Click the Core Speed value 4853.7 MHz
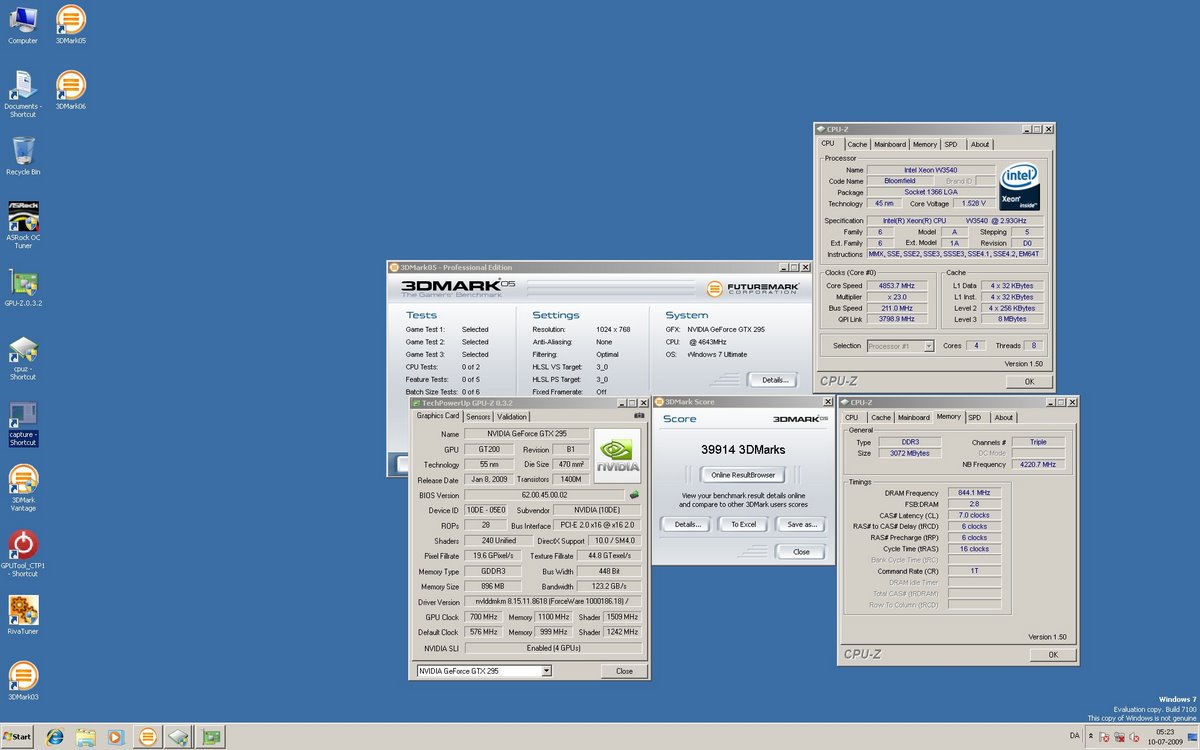 click(896, 285)
